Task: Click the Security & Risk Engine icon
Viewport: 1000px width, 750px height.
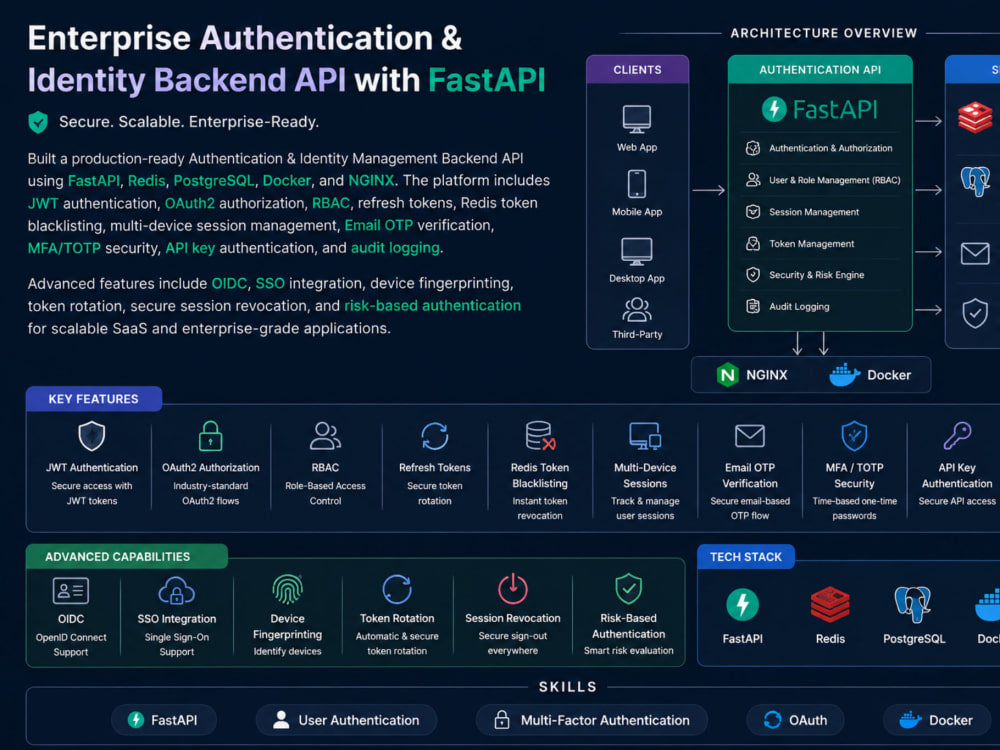Action: tap(753, 275)
